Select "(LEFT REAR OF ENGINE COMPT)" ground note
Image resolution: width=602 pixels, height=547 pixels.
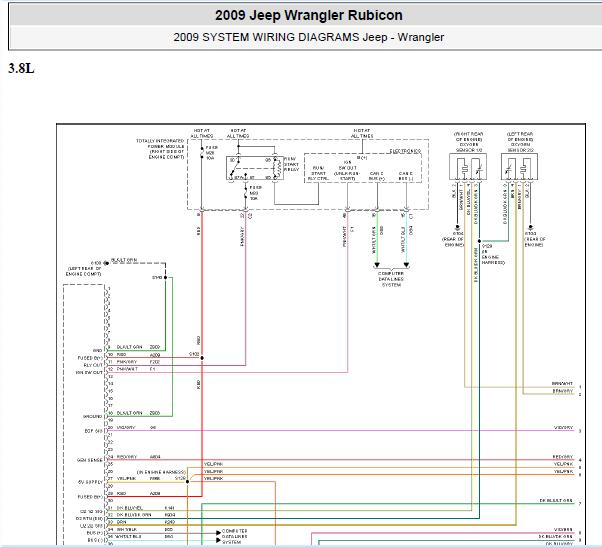[x=84, y=271]
